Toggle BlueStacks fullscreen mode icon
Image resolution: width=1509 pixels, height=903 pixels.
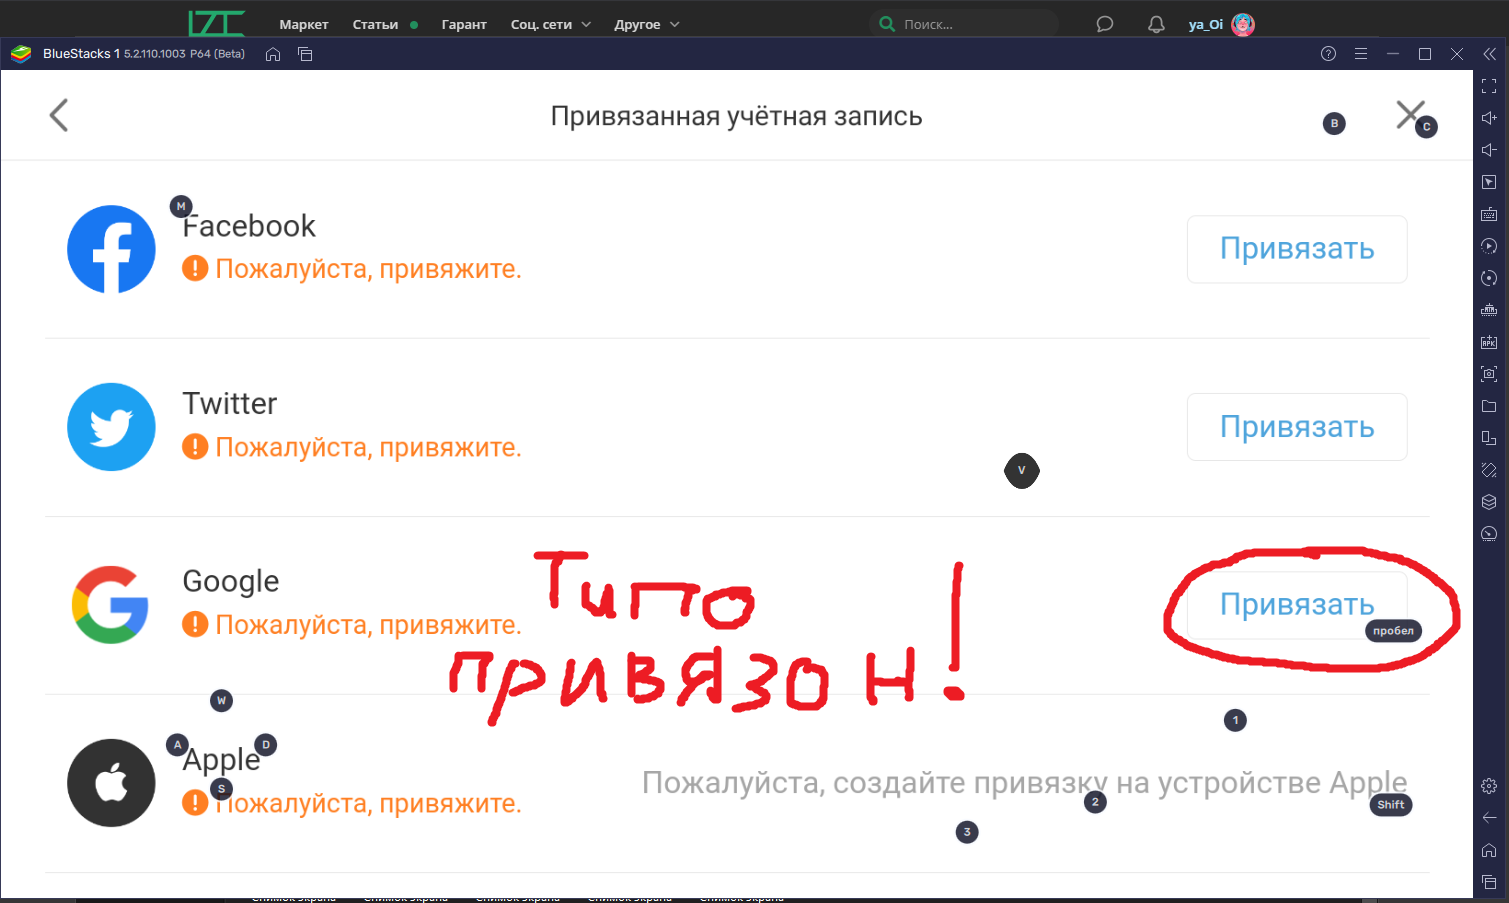click(x=1489, y=86)
